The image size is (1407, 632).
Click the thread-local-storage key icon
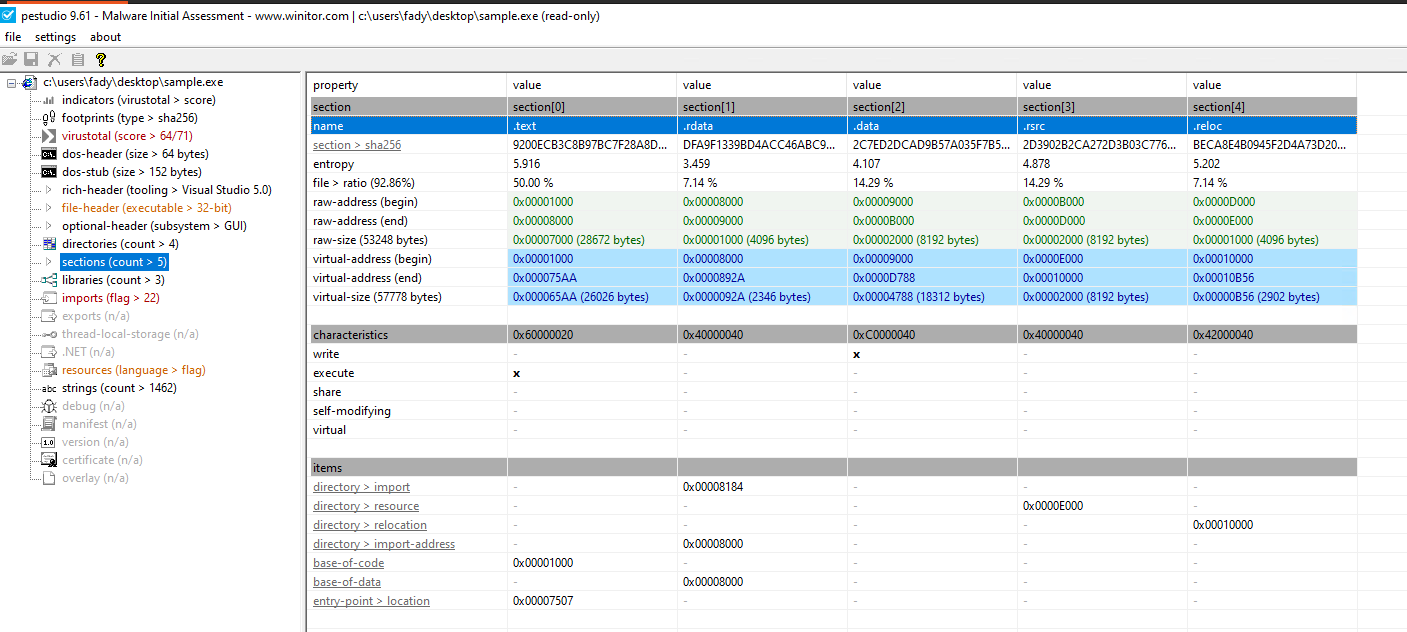click(48, 334)
